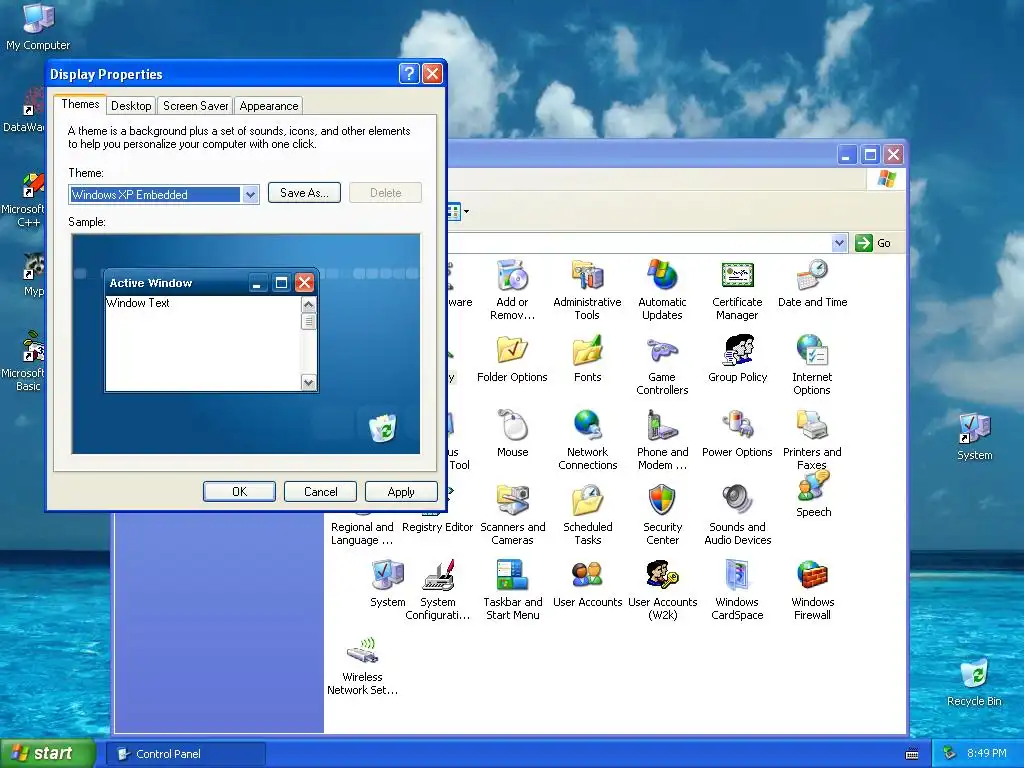1024x768 pixels.
Task: Switch to the Themes tab
Action: pos(80,104)
